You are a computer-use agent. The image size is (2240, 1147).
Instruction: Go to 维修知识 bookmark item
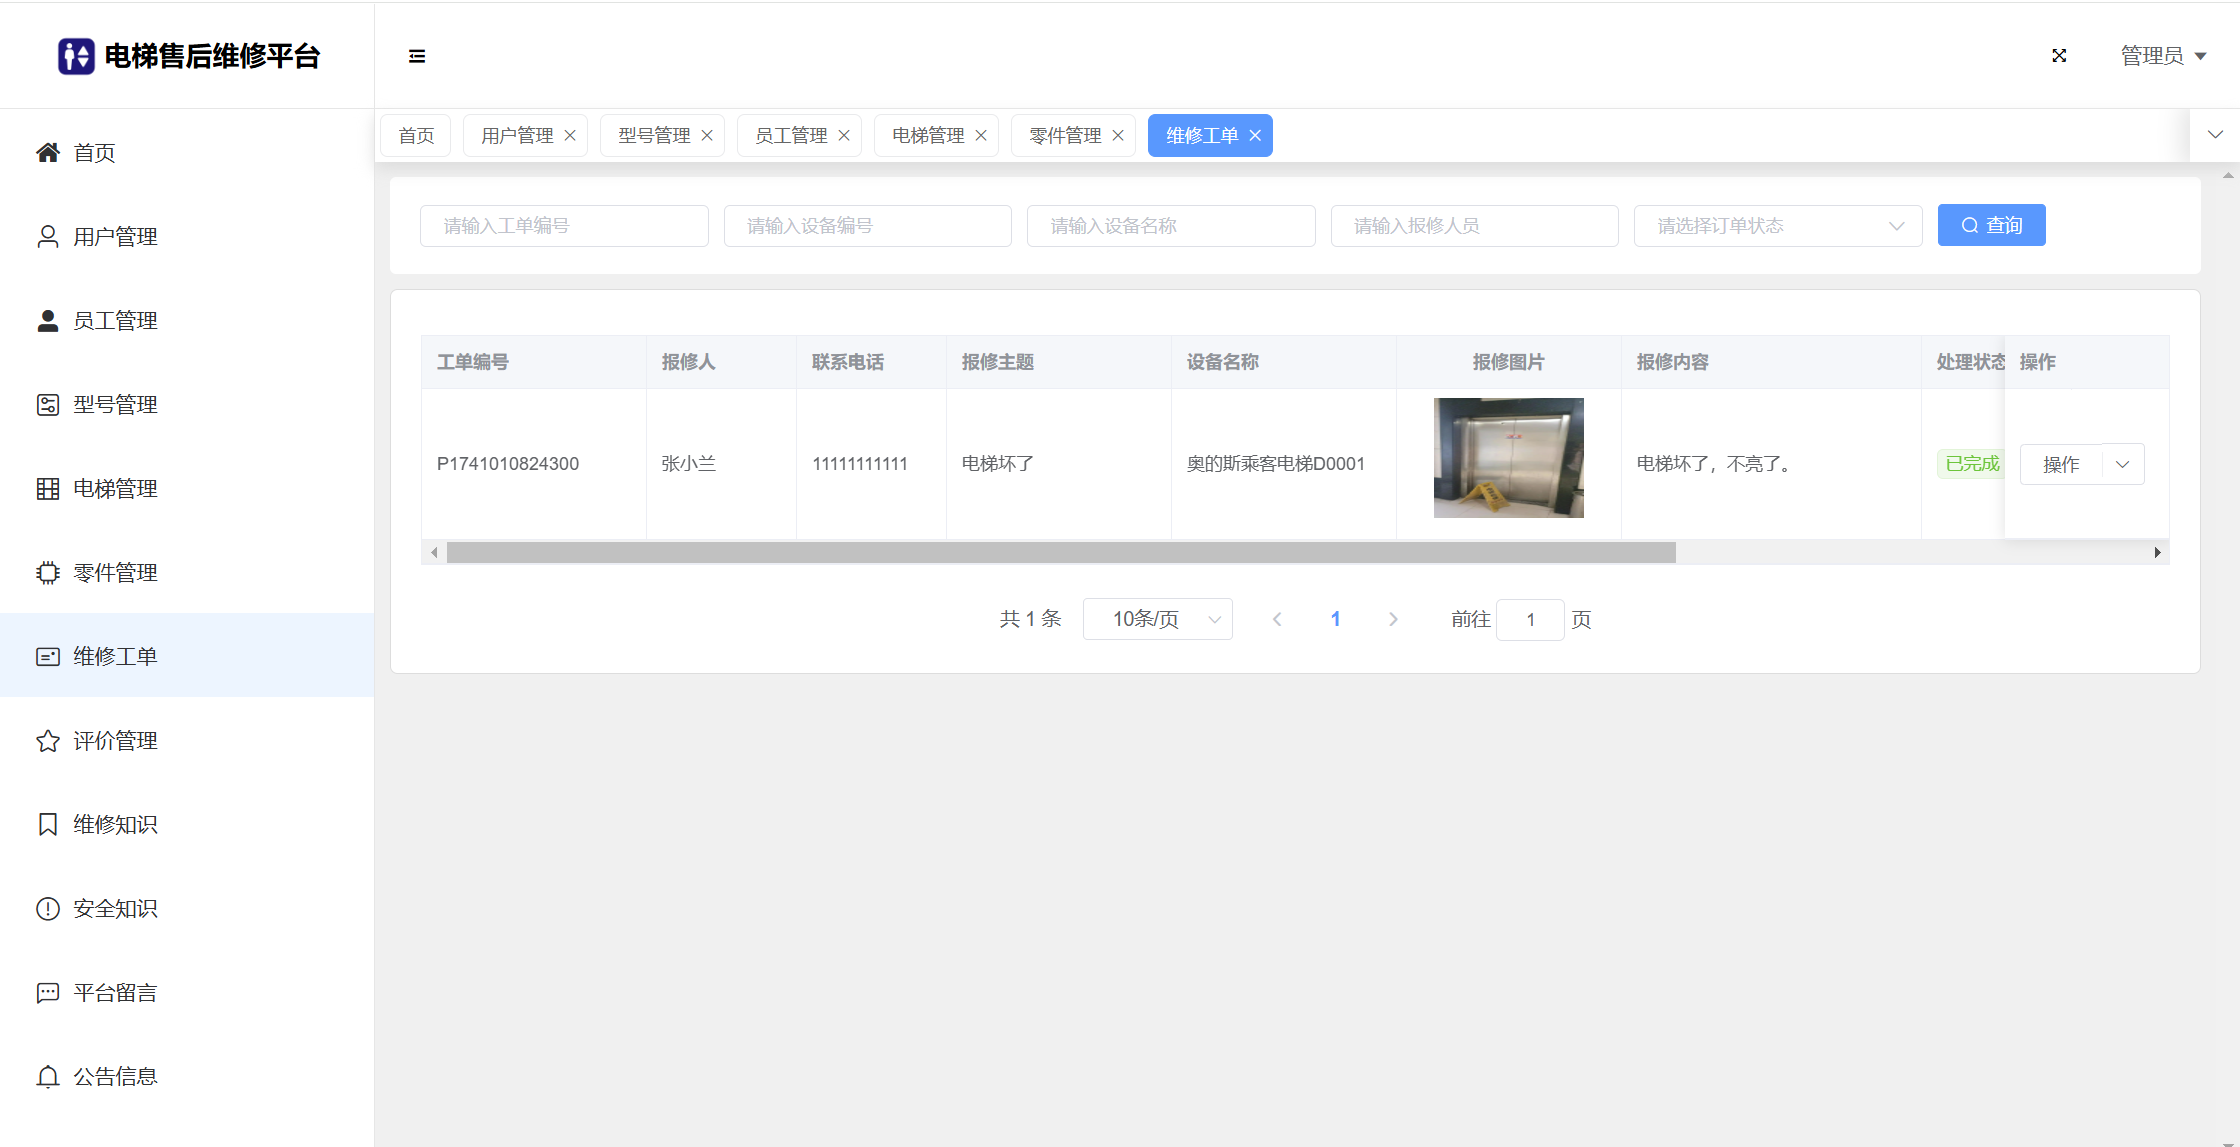click(115, 825)
